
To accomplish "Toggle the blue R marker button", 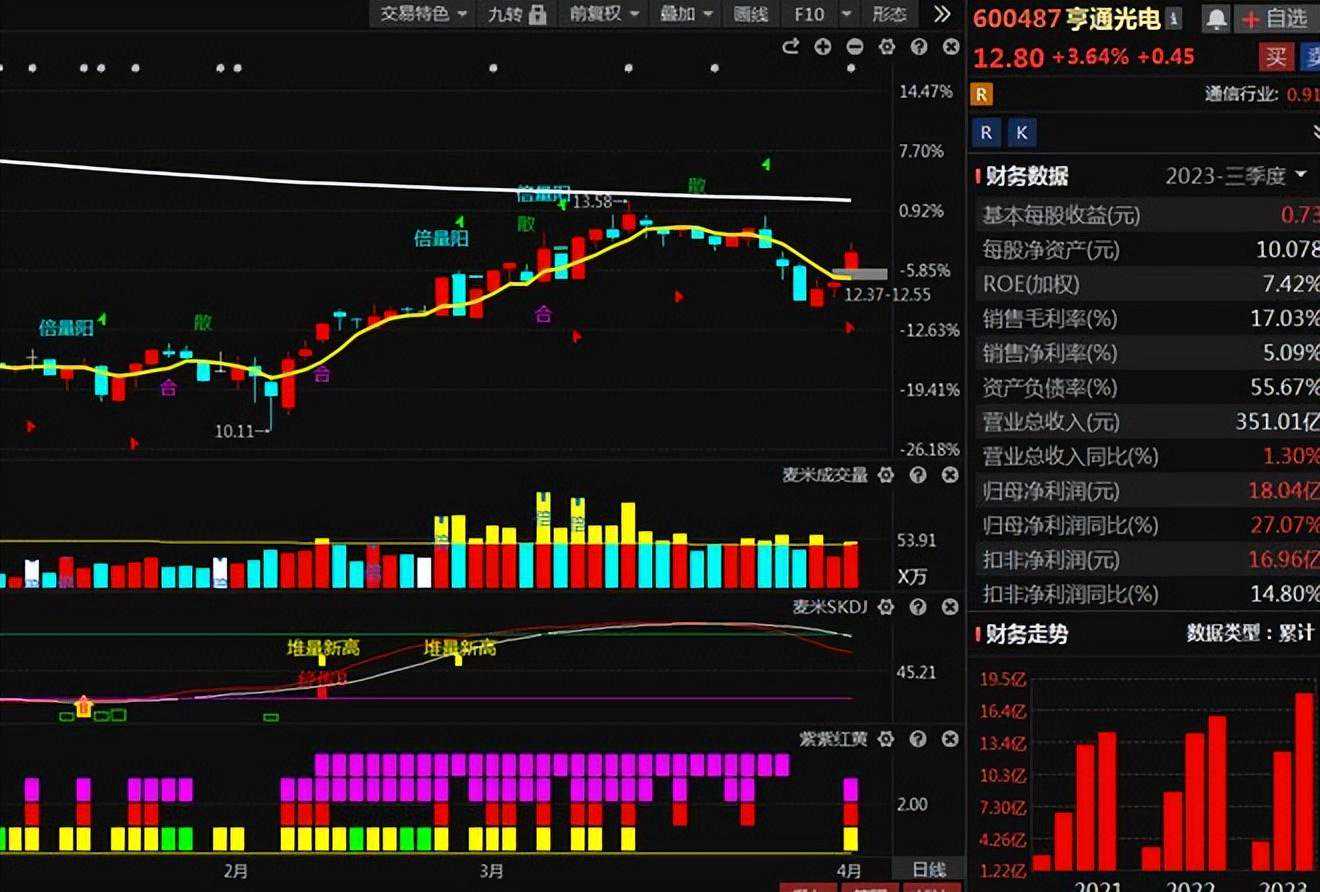I will 987,133.
